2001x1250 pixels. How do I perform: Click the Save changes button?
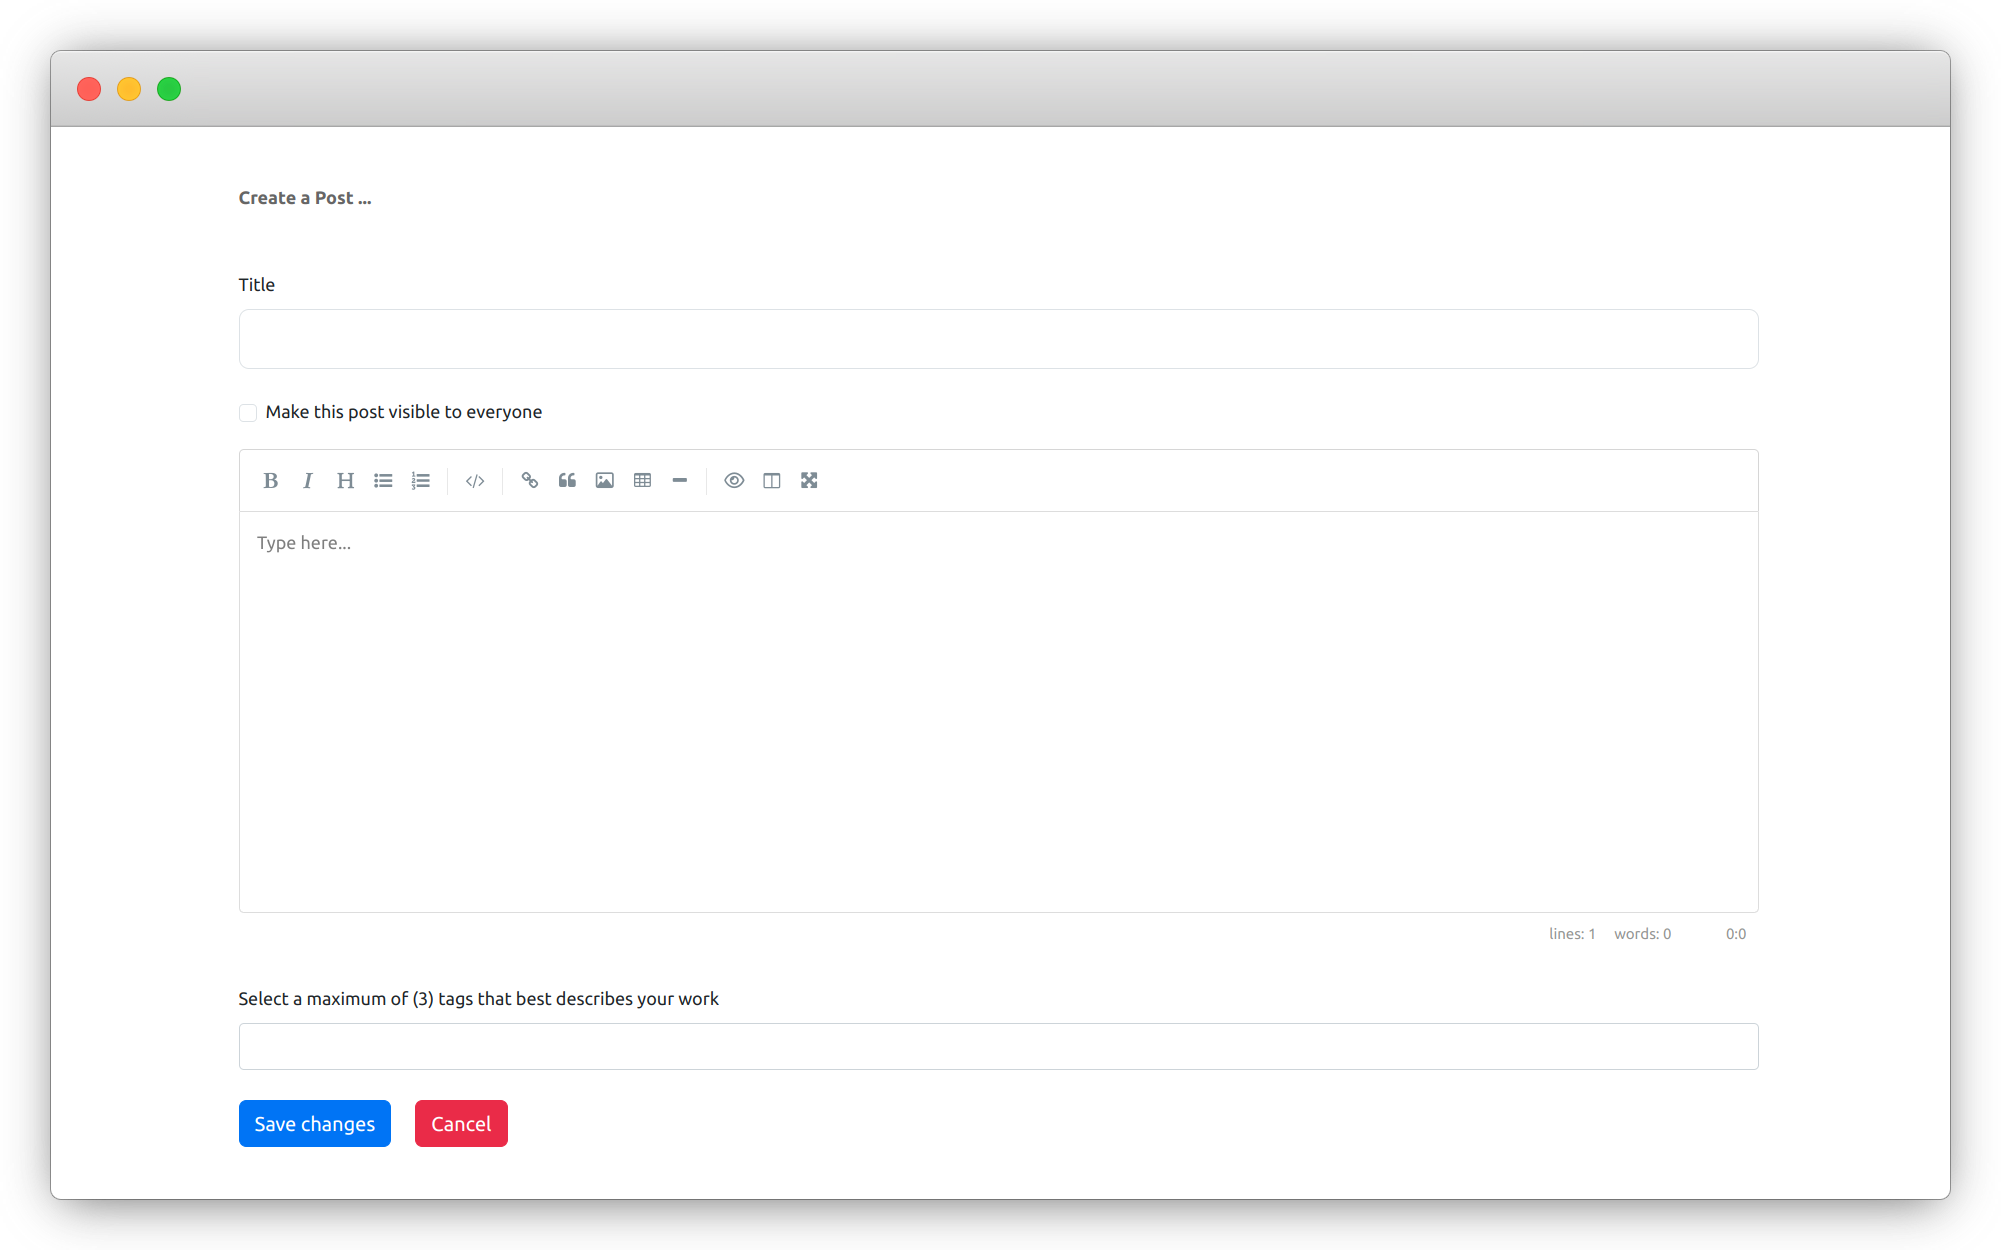[x=314, y=1124]
